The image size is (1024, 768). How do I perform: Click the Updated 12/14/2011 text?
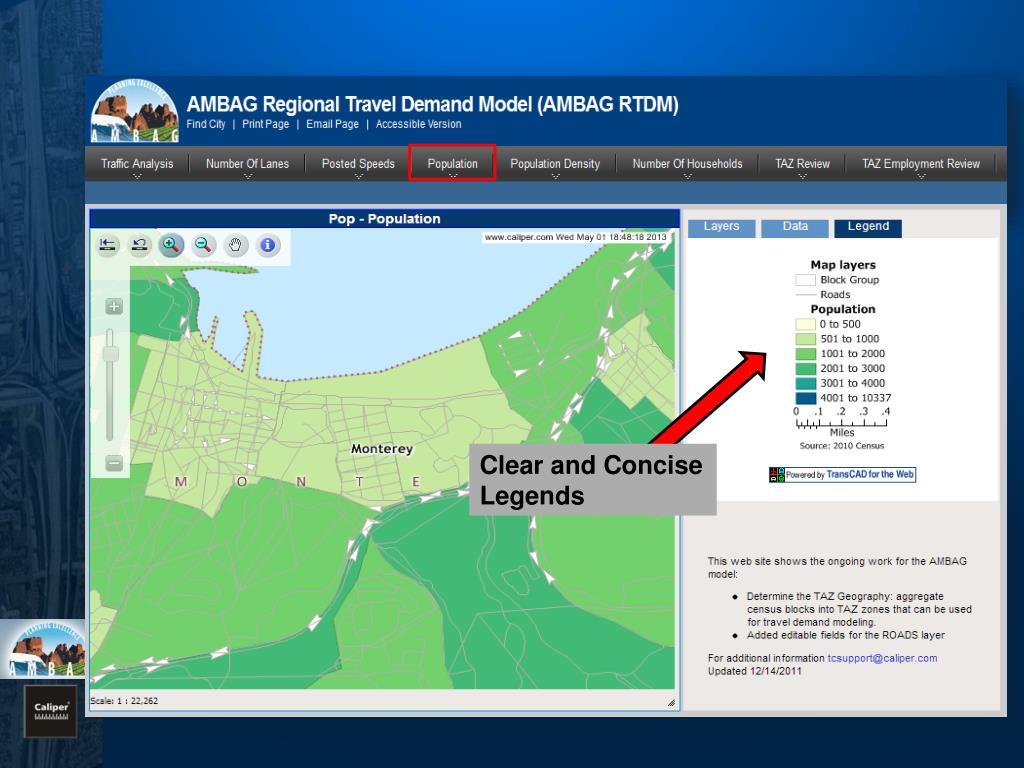point(754,671)
